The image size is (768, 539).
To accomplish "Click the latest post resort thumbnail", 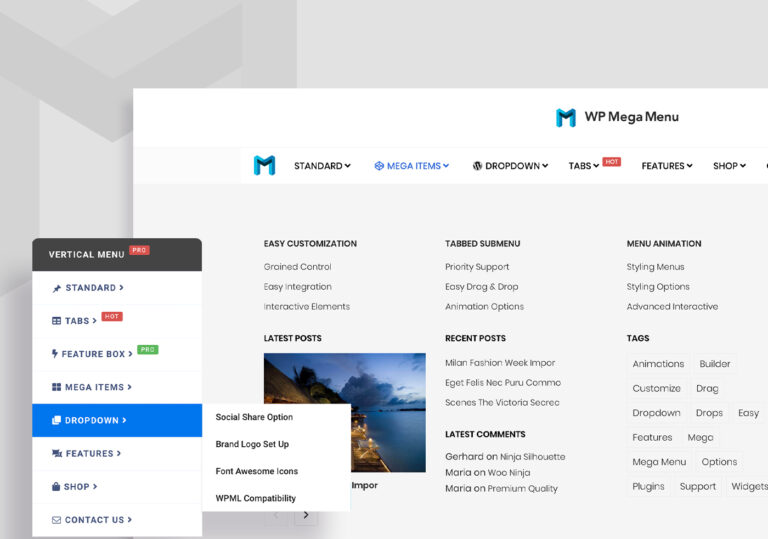I will point(344,412).
